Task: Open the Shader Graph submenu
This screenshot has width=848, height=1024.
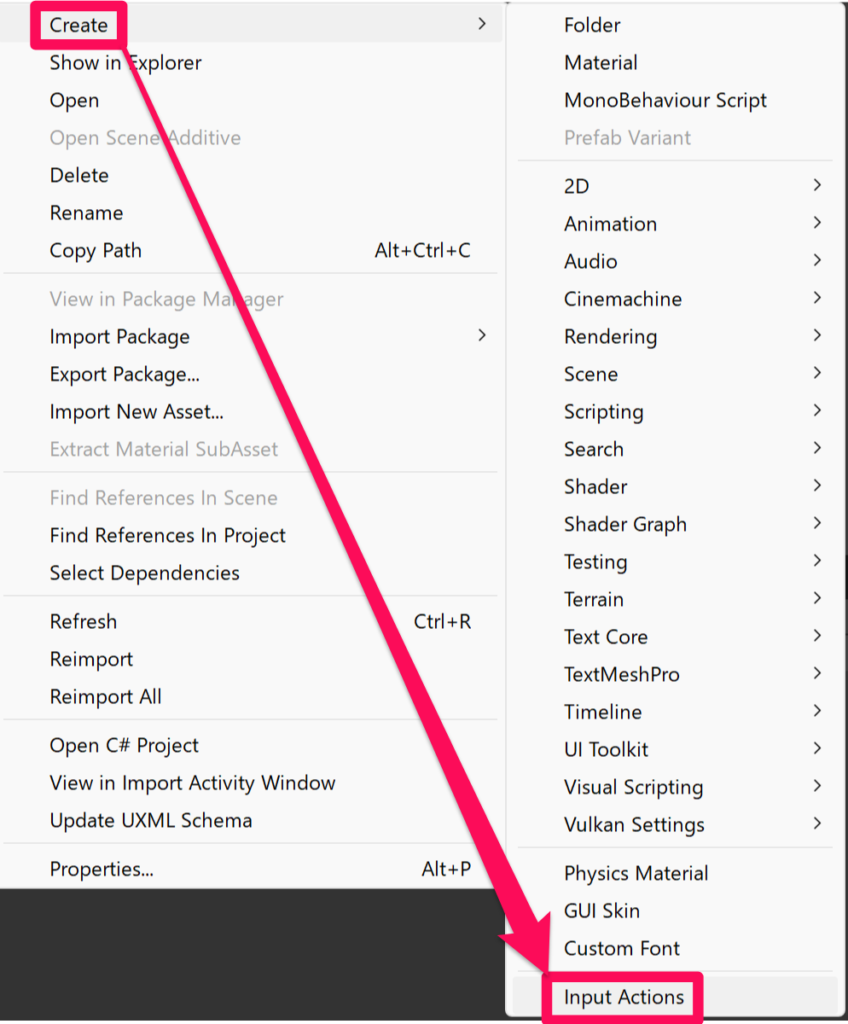Action: click(625, 524)
